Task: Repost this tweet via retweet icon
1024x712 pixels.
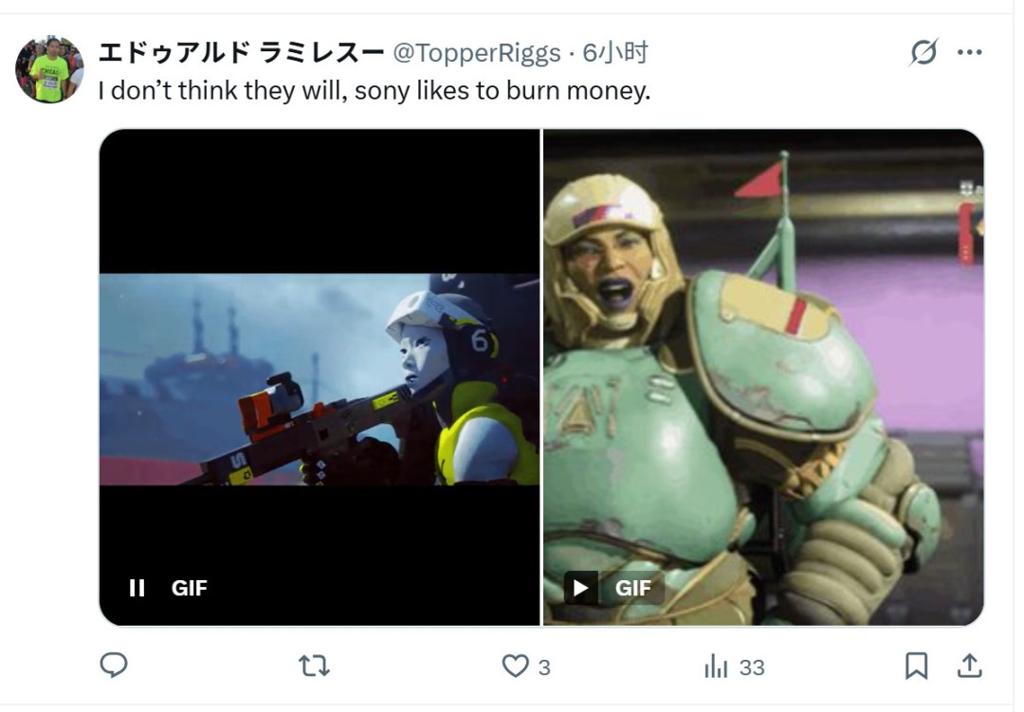Action: click(314, 666)
